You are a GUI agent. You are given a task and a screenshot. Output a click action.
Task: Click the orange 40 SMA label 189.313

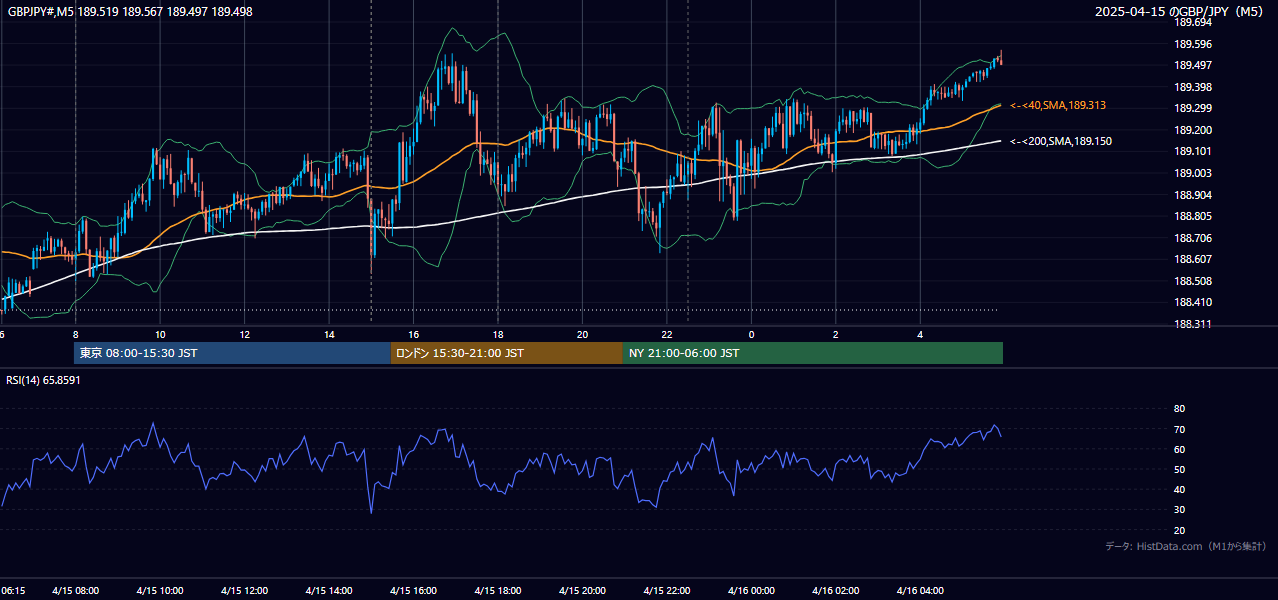(x=1058, y=105)
